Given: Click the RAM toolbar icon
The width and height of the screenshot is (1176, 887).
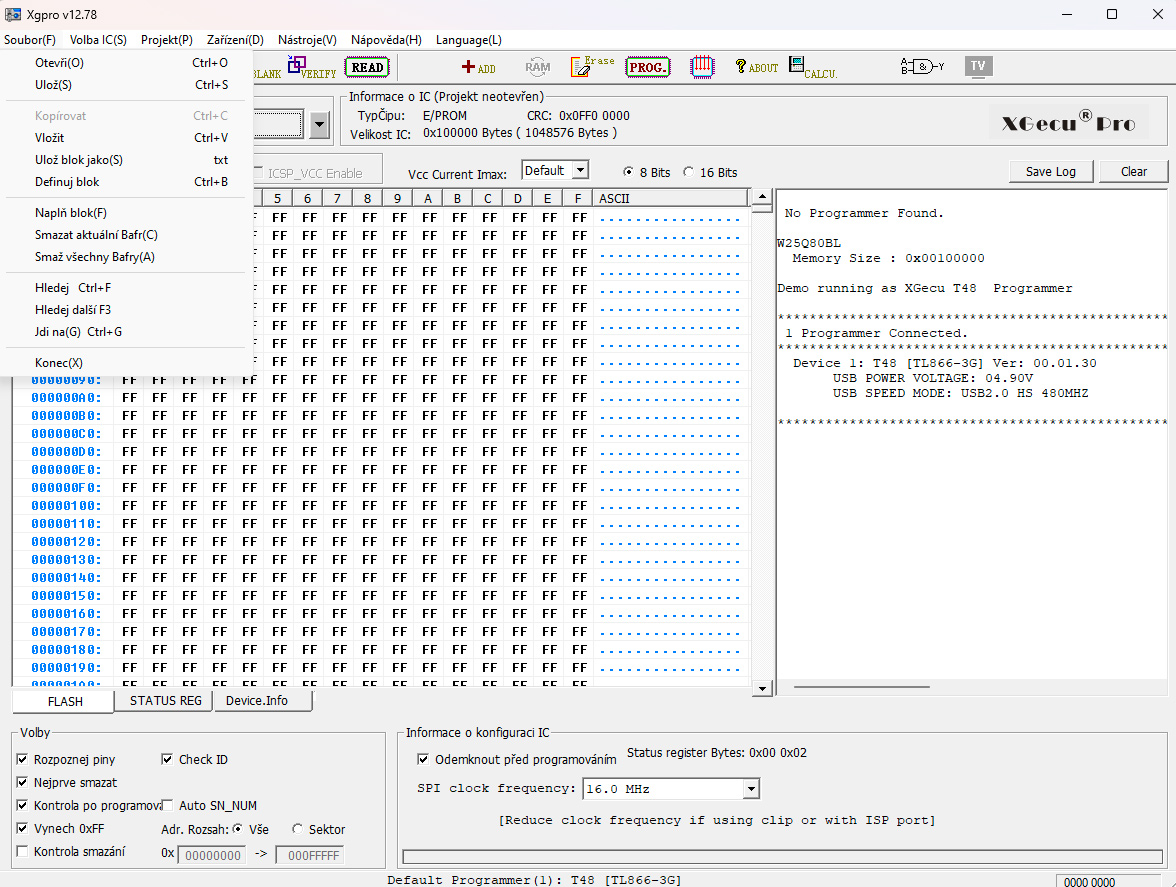Looking at the screenshot, I should point(538,67).
